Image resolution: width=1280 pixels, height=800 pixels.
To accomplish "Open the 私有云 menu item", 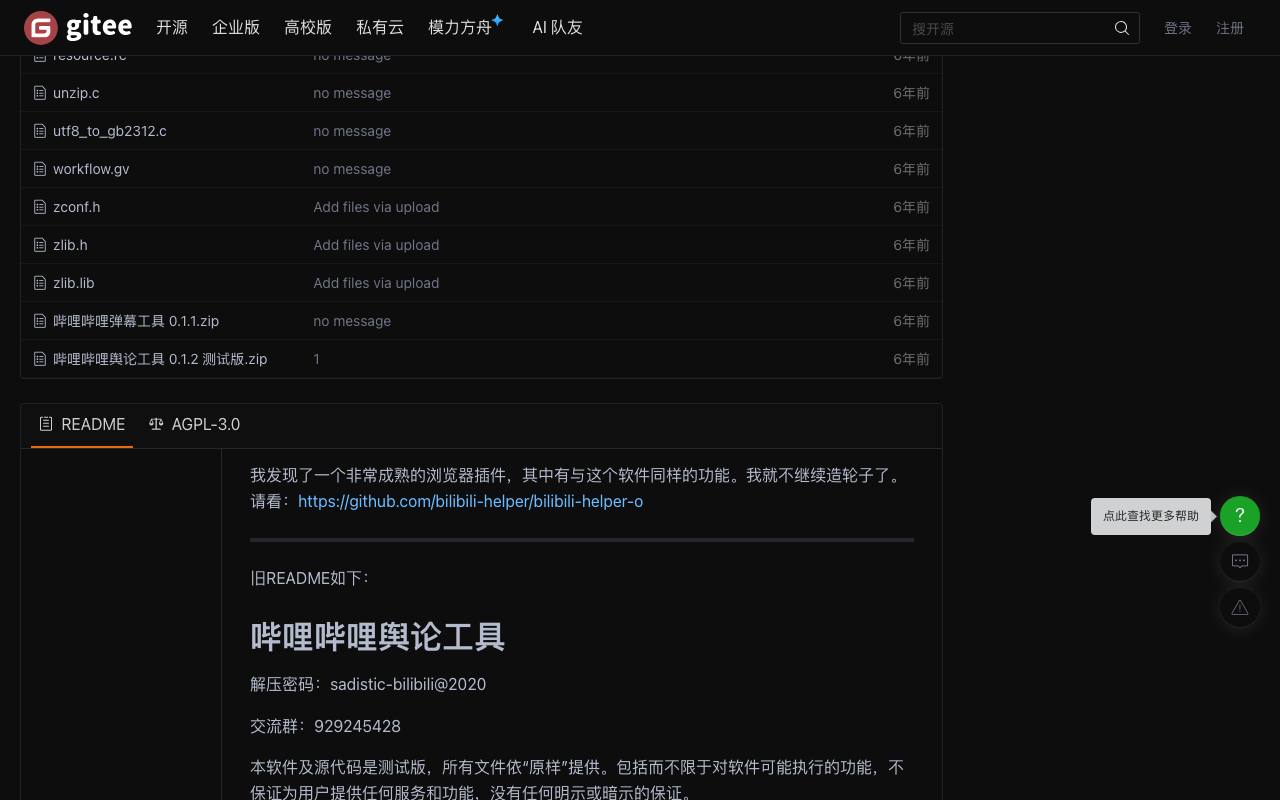I will pos(380,28).
